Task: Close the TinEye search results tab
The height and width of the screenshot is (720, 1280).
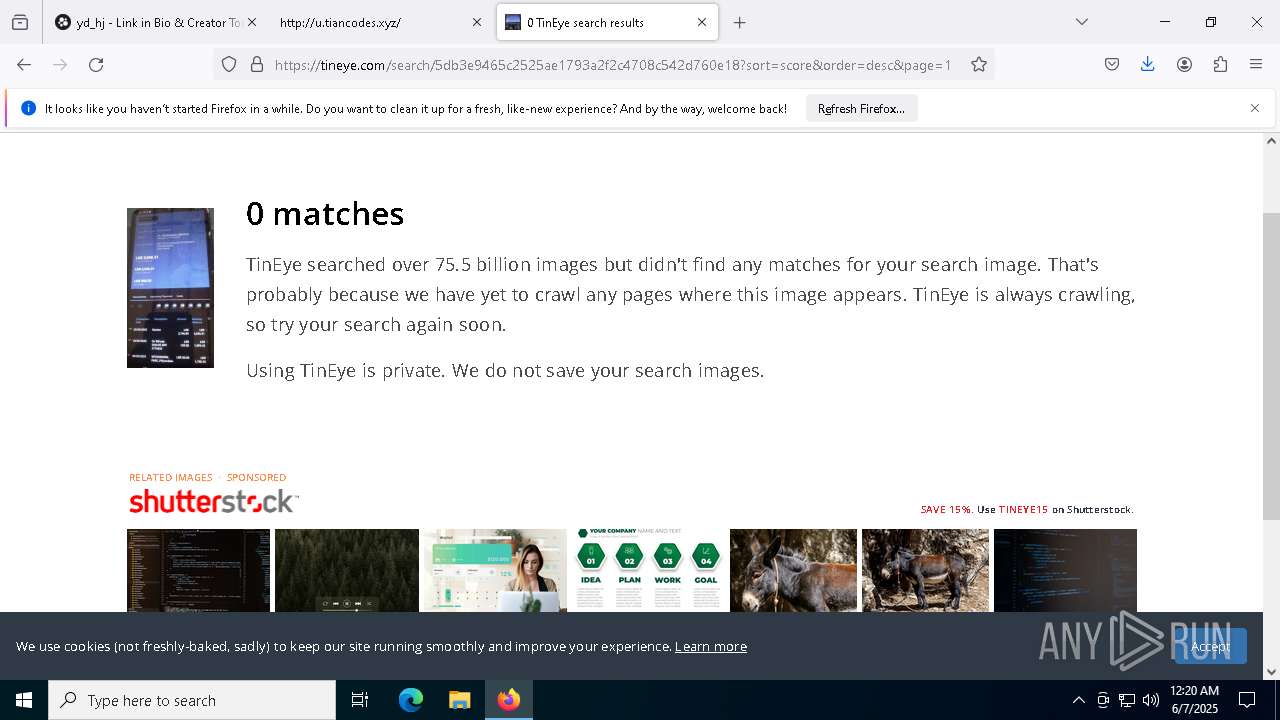Action: pyautogui.click(x=702, y=22)
